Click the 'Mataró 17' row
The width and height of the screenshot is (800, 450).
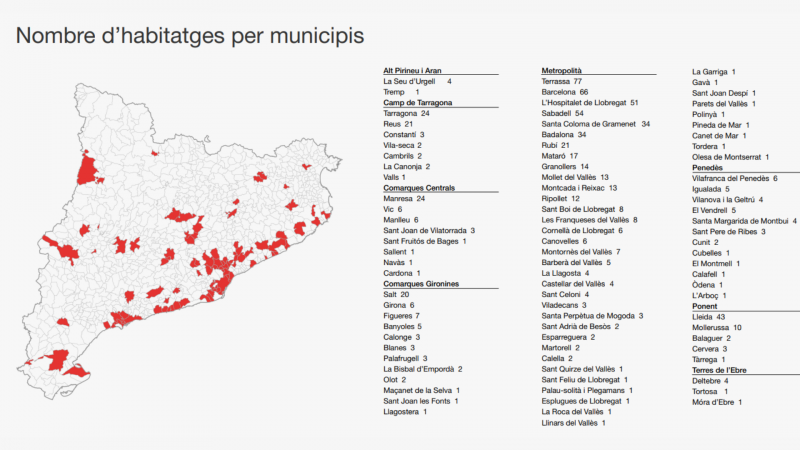(x=560, y=156)
